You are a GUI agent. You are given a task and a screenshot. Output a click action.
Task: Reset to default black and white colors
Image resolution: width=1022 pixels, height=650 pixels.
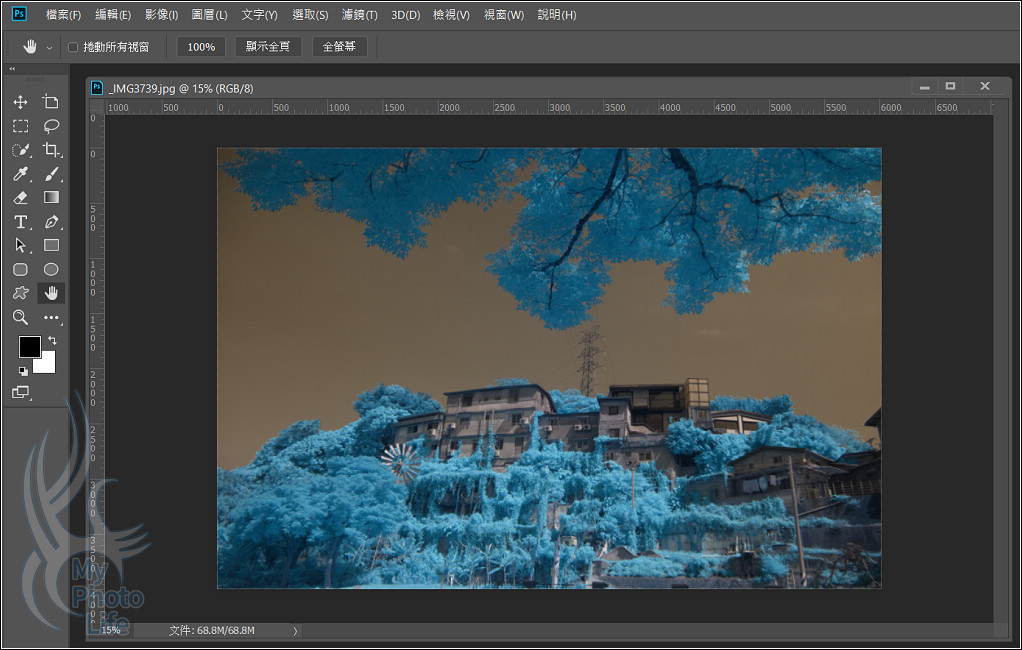click(22, 370)
